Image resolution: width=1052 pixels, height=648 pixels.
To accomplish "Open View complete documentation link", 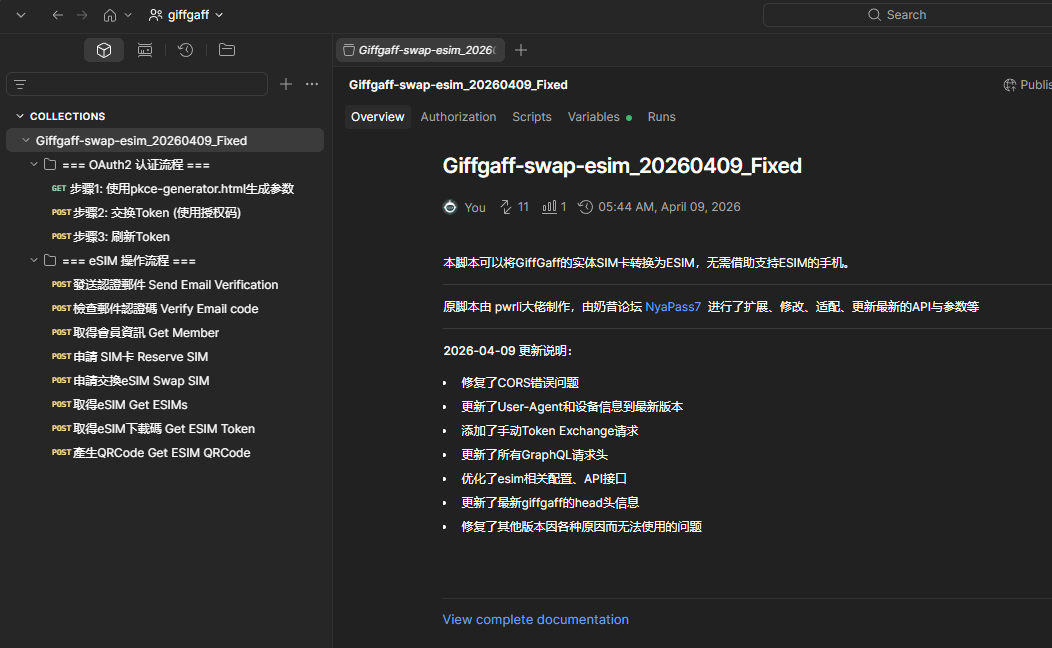I will (535, 620).
